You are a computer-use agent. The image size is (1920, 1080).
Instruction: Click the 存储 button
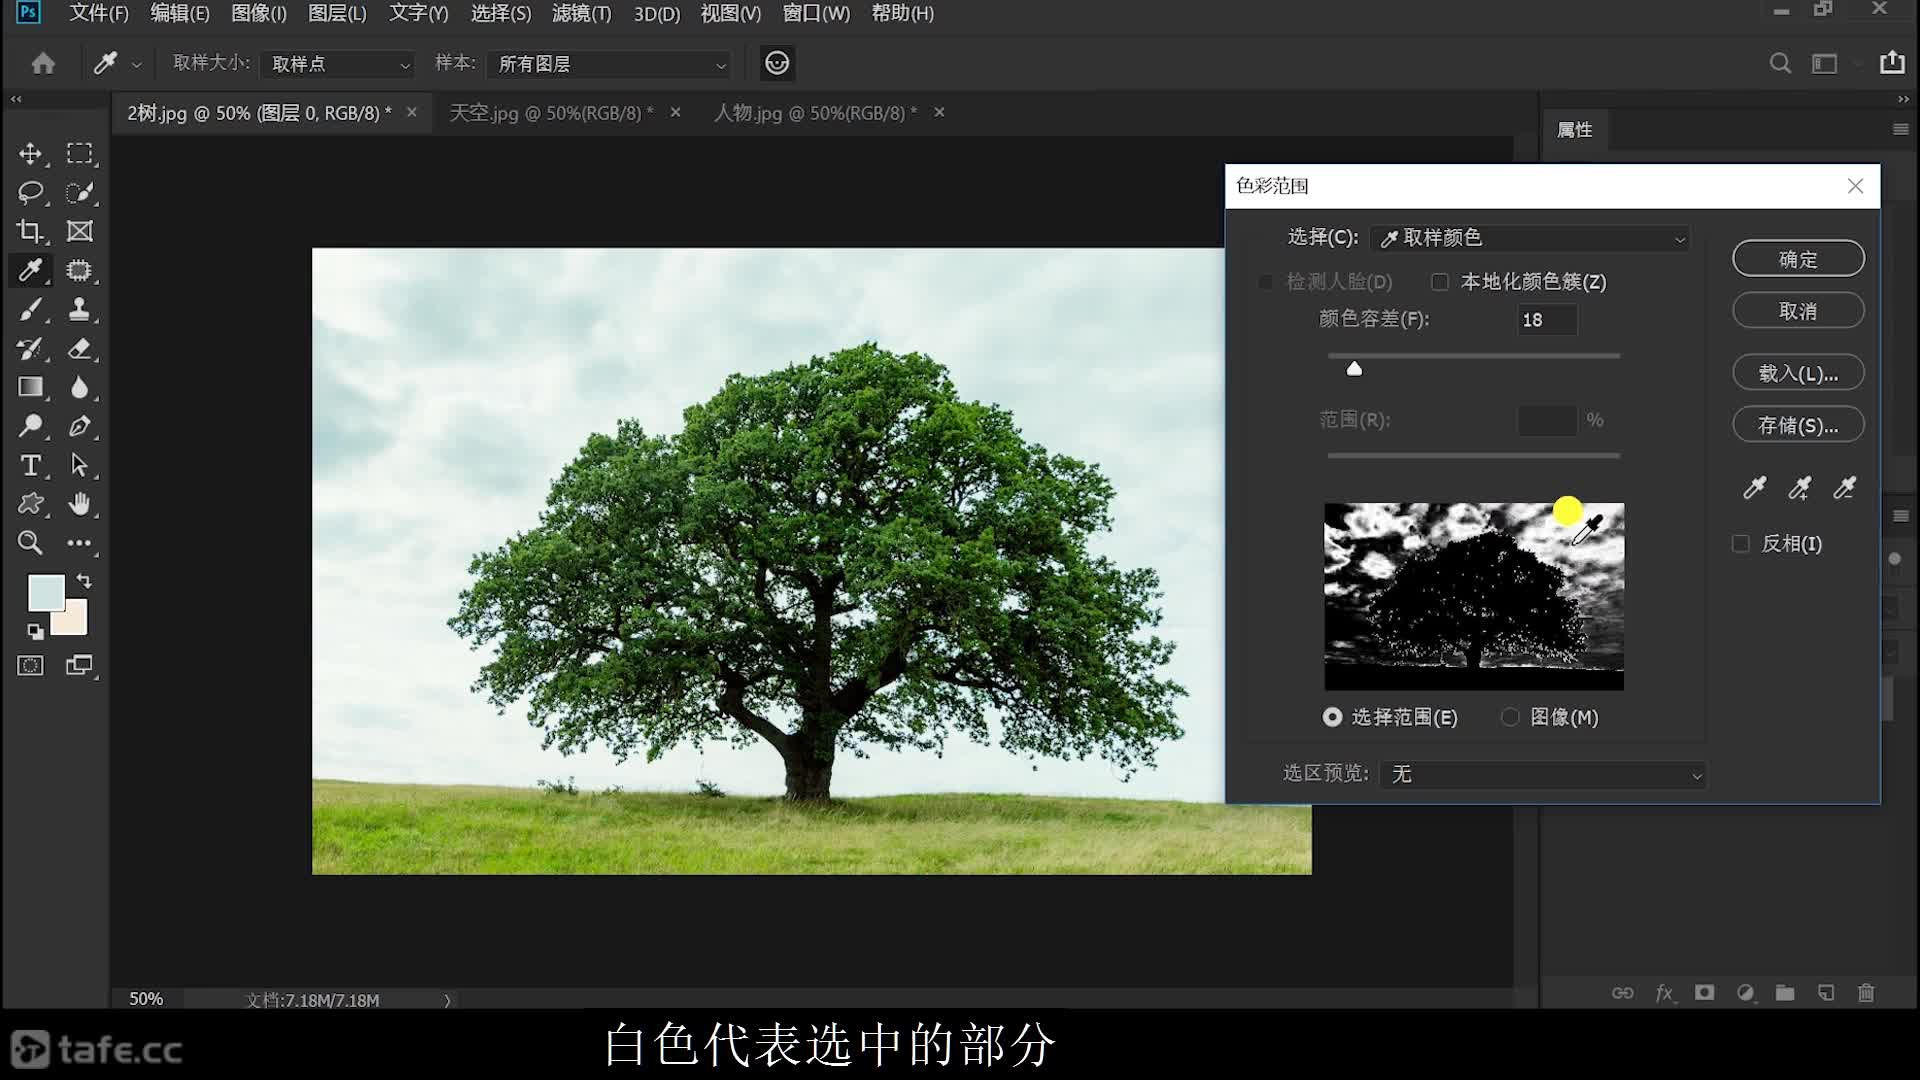[x=1798, y=425]
